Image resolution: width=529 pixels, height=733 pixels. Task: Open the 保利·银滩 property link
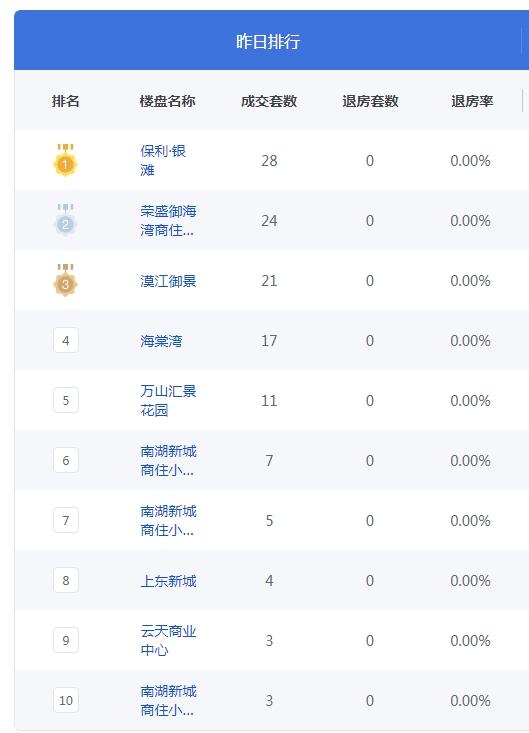coord(163,160)
